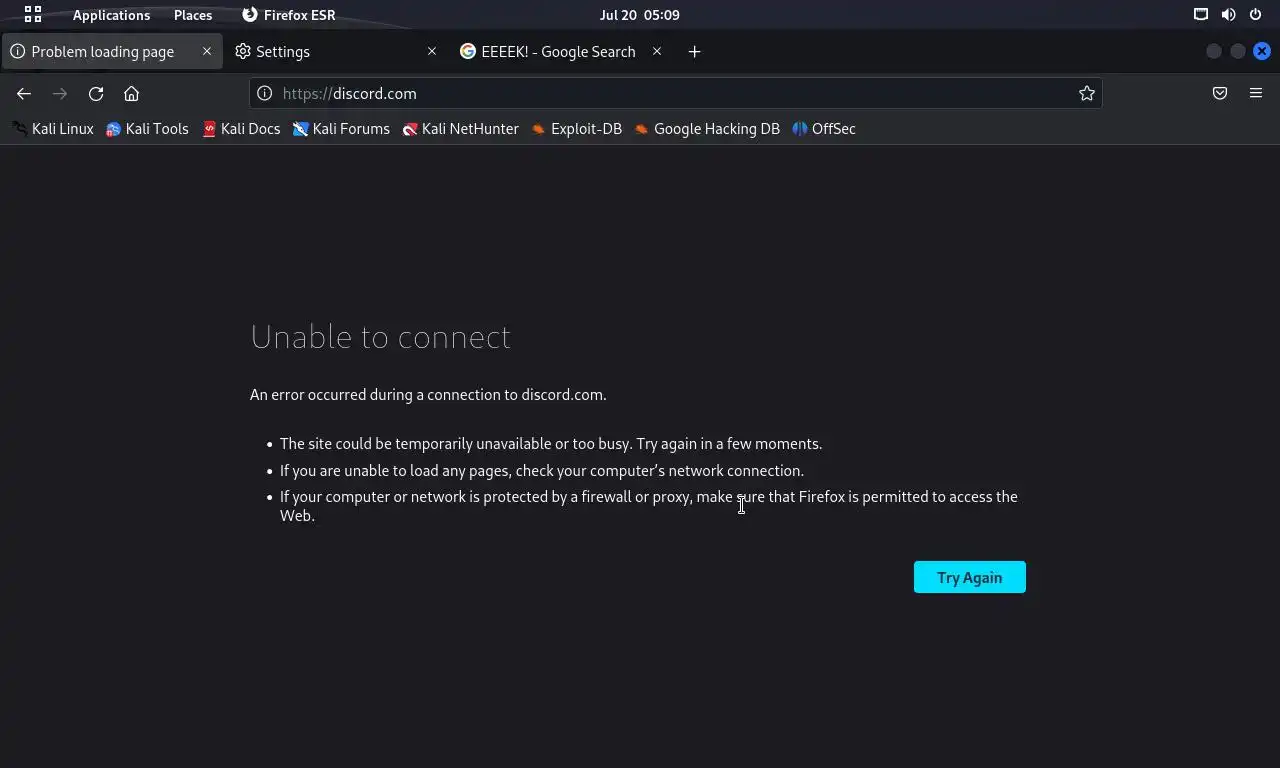Open Google Hacking DB bookmark

tap(706, 128)
